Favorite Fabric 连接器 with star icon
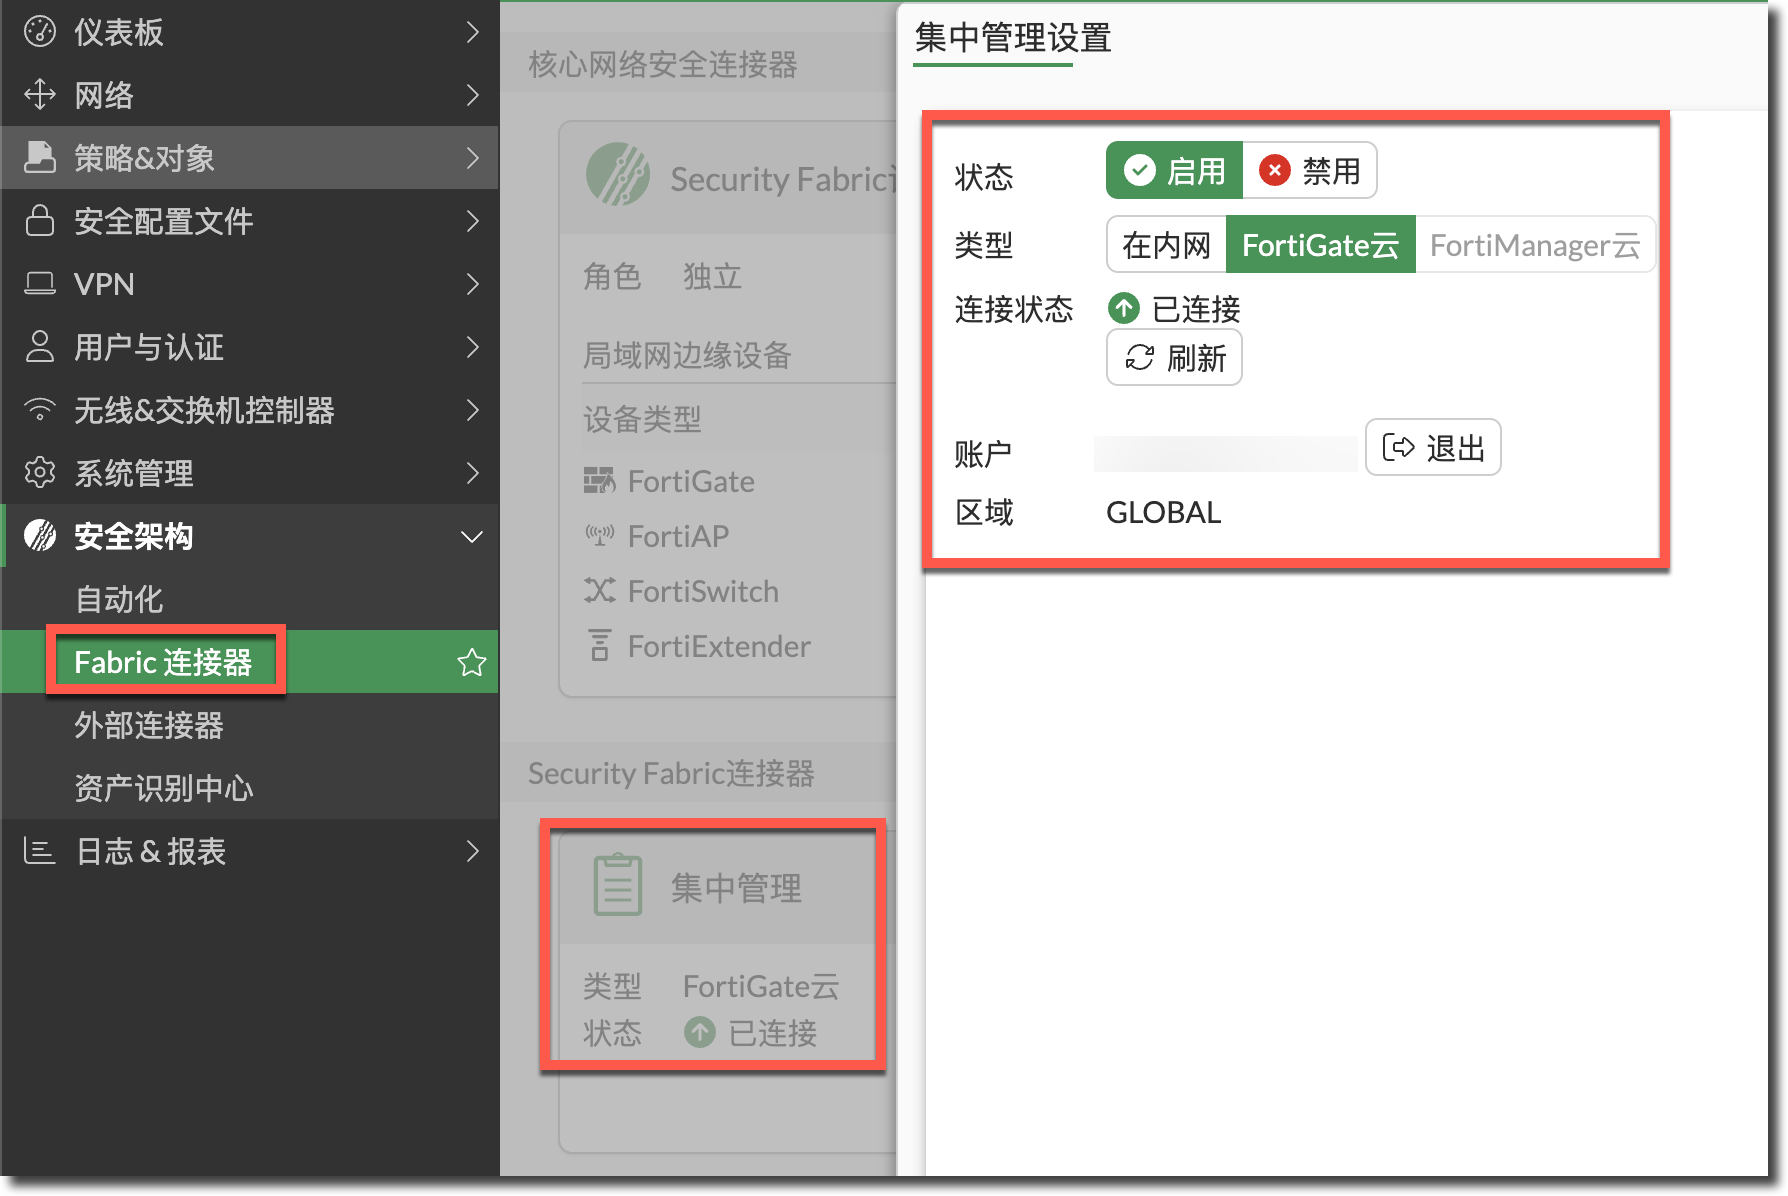The width and height of the screenshot is (1788, 1196). click(x=471, y=662)
